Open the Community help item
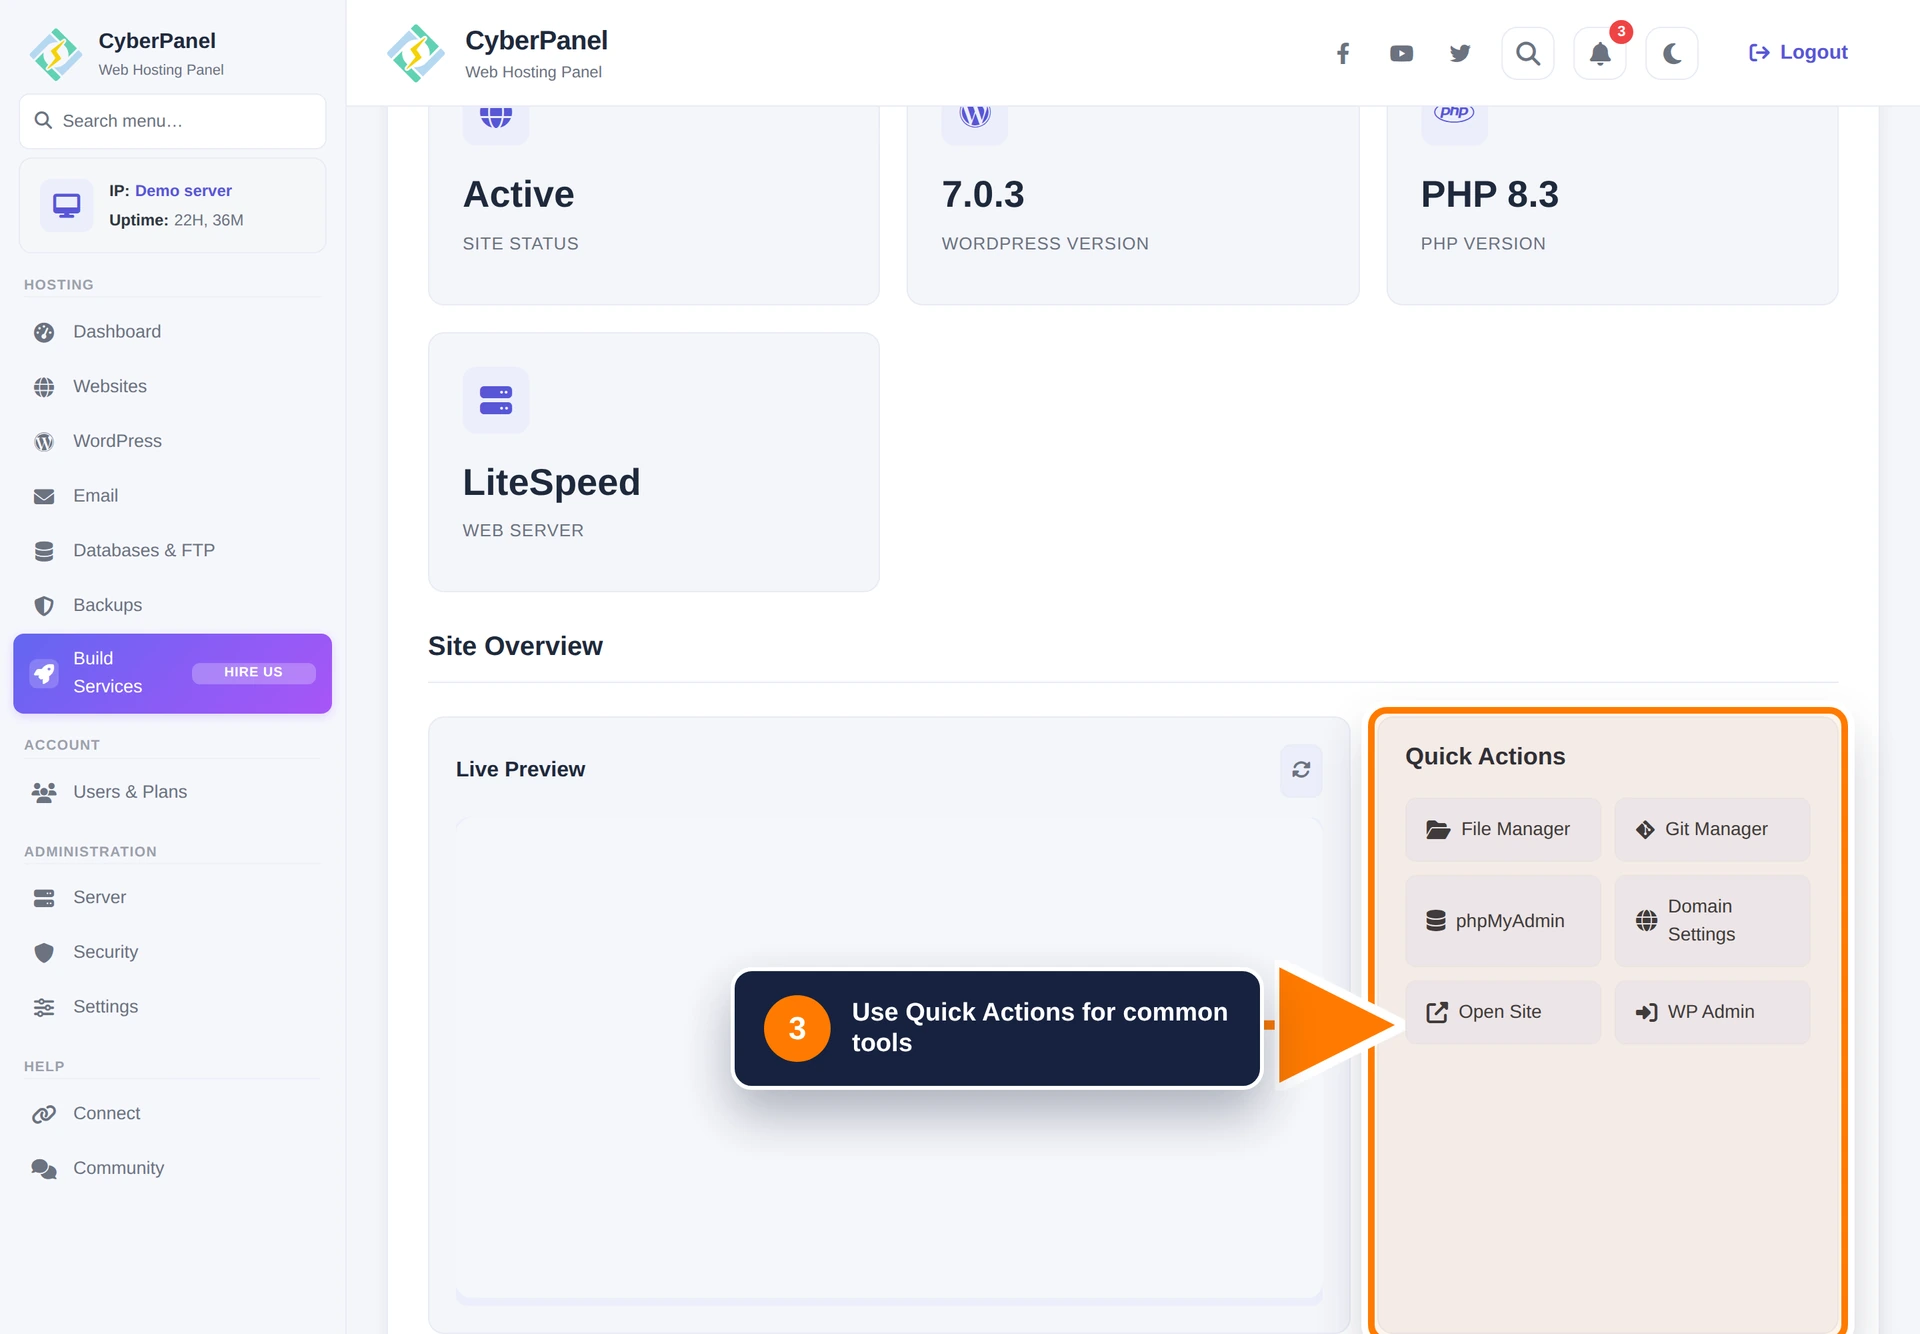 coord(173,1168)
